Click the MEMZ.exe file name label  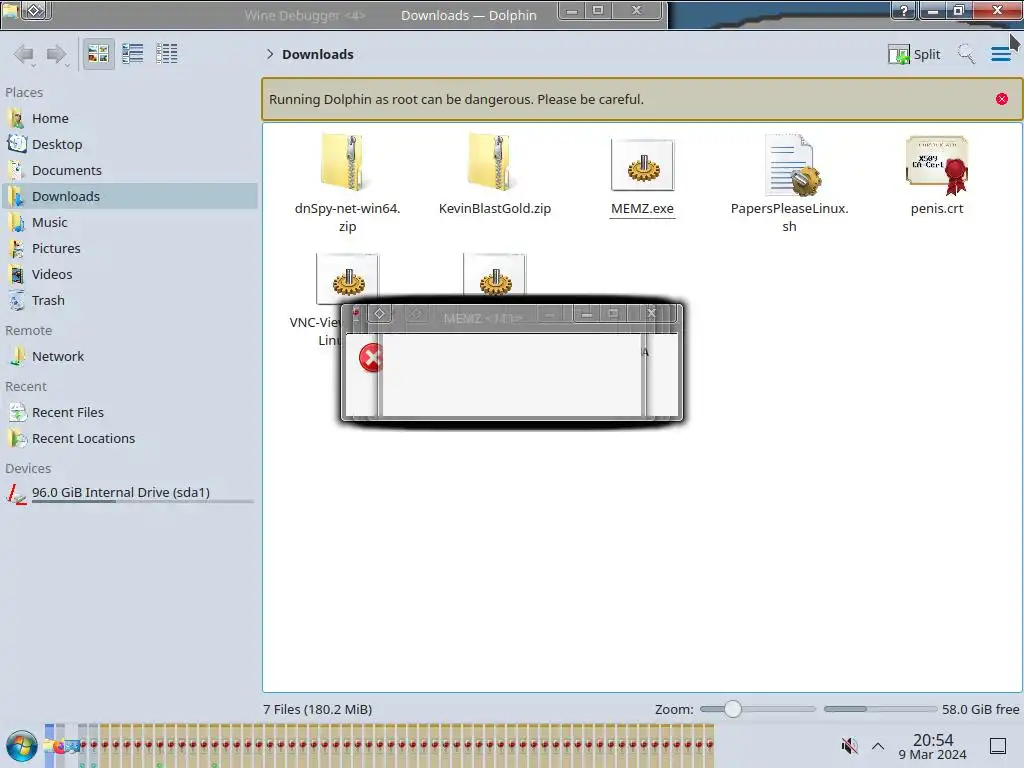click(x=642, y=208)
